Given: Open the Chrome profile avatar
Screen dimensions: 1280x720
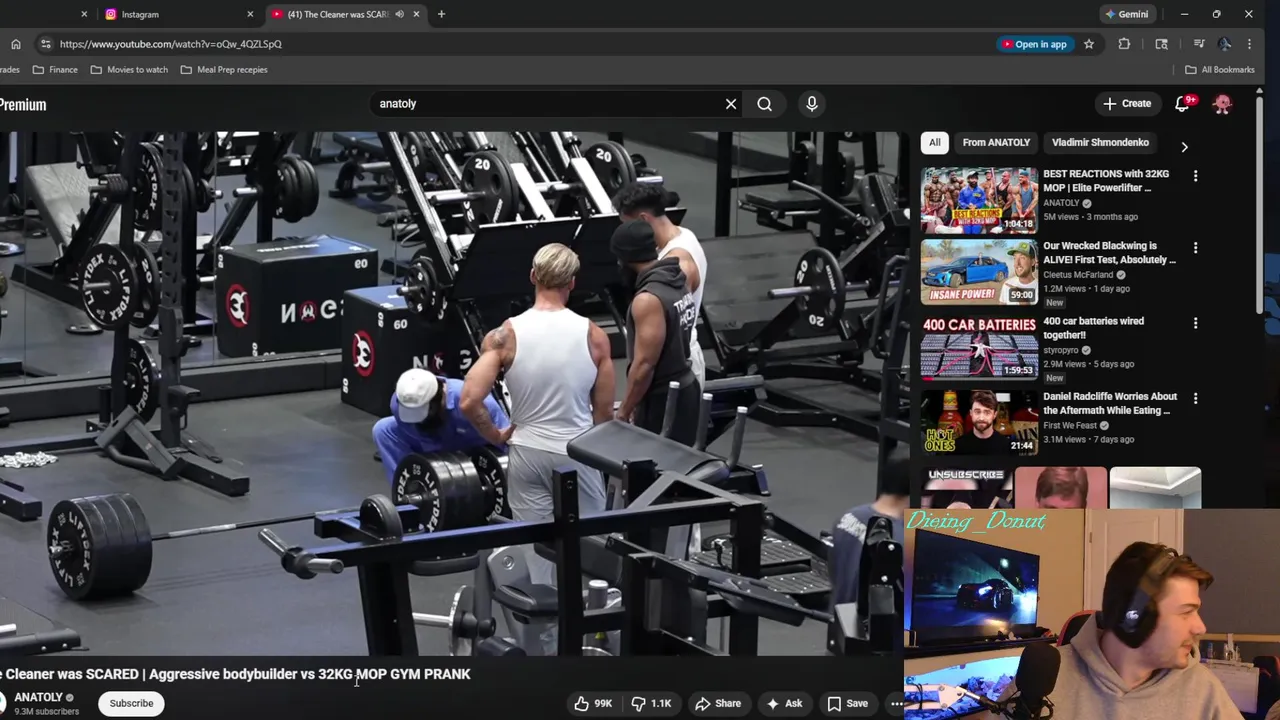Looking at the screenshot, I should click(x=1224, y=44).
